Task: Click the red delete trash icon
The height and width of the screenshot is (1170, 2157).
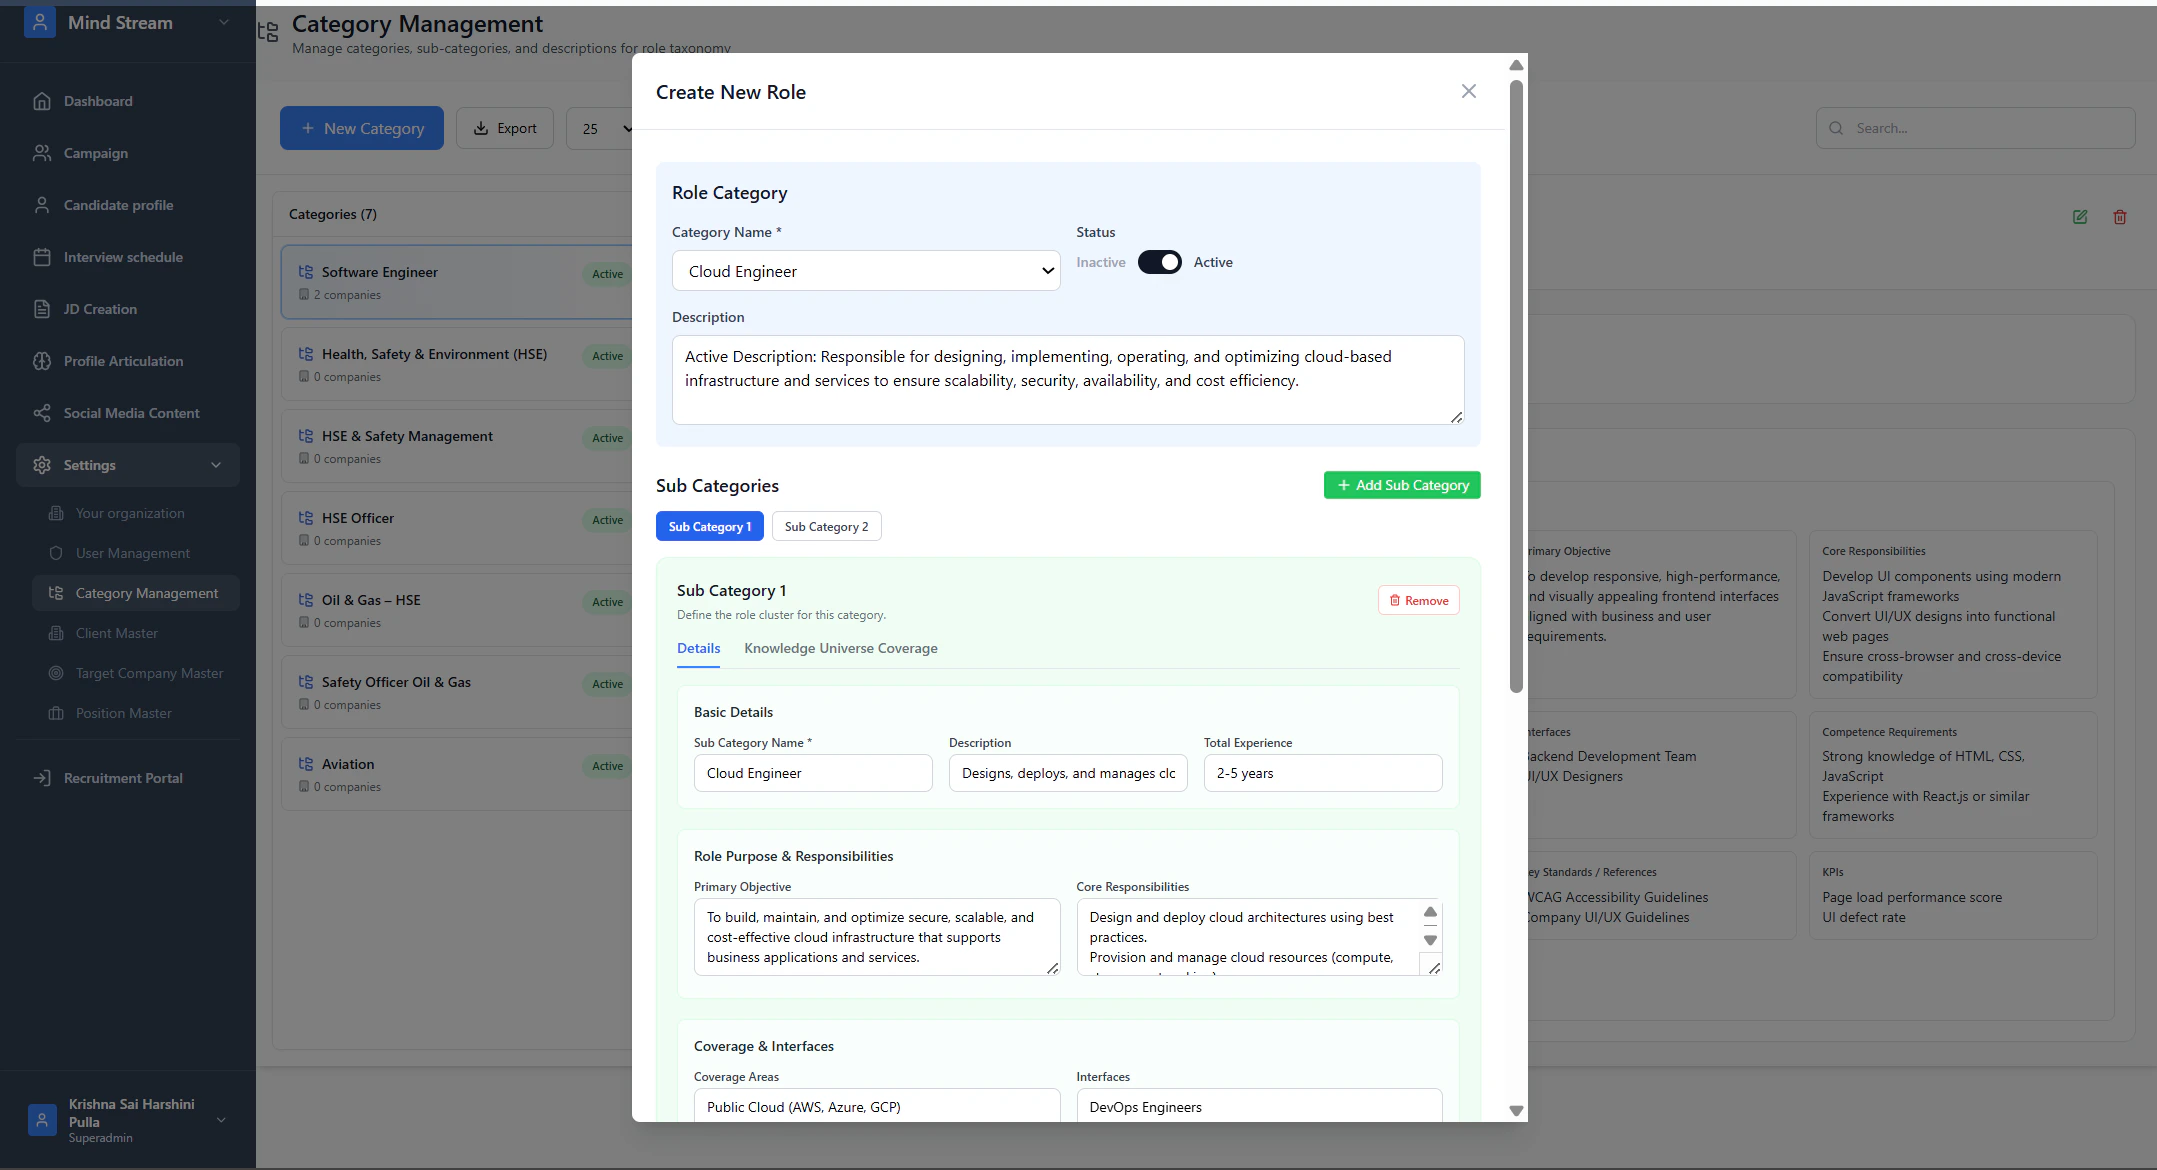Action: click(x=2120, y=217)
